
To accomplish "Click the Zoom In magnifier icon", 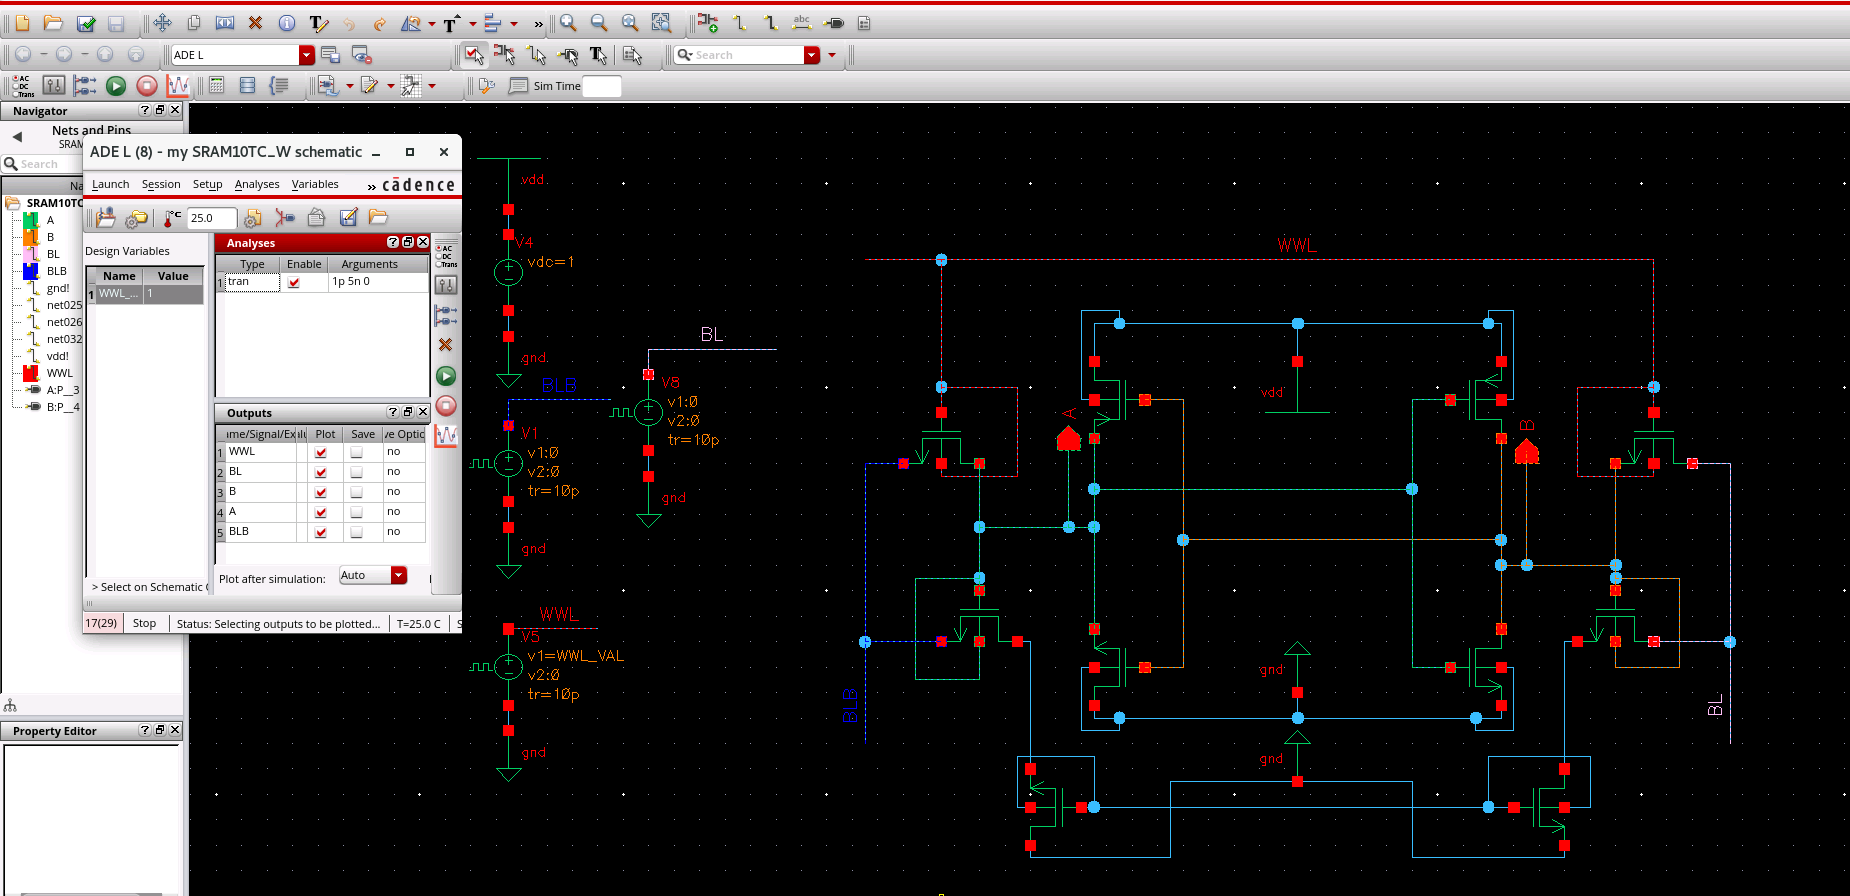I will click(x=568, y=23).
